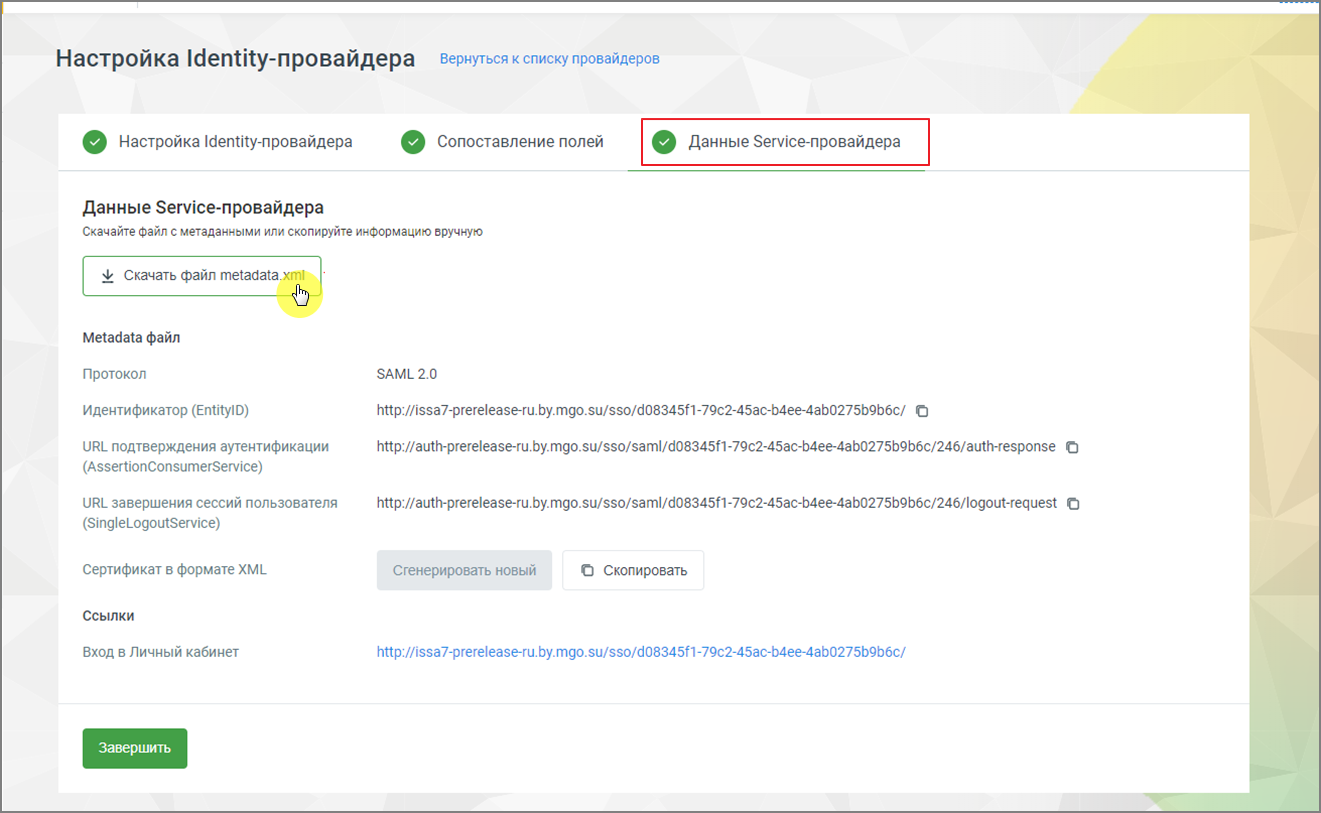Click URL подтверждения аутентификации label

(x=206, y=457)
